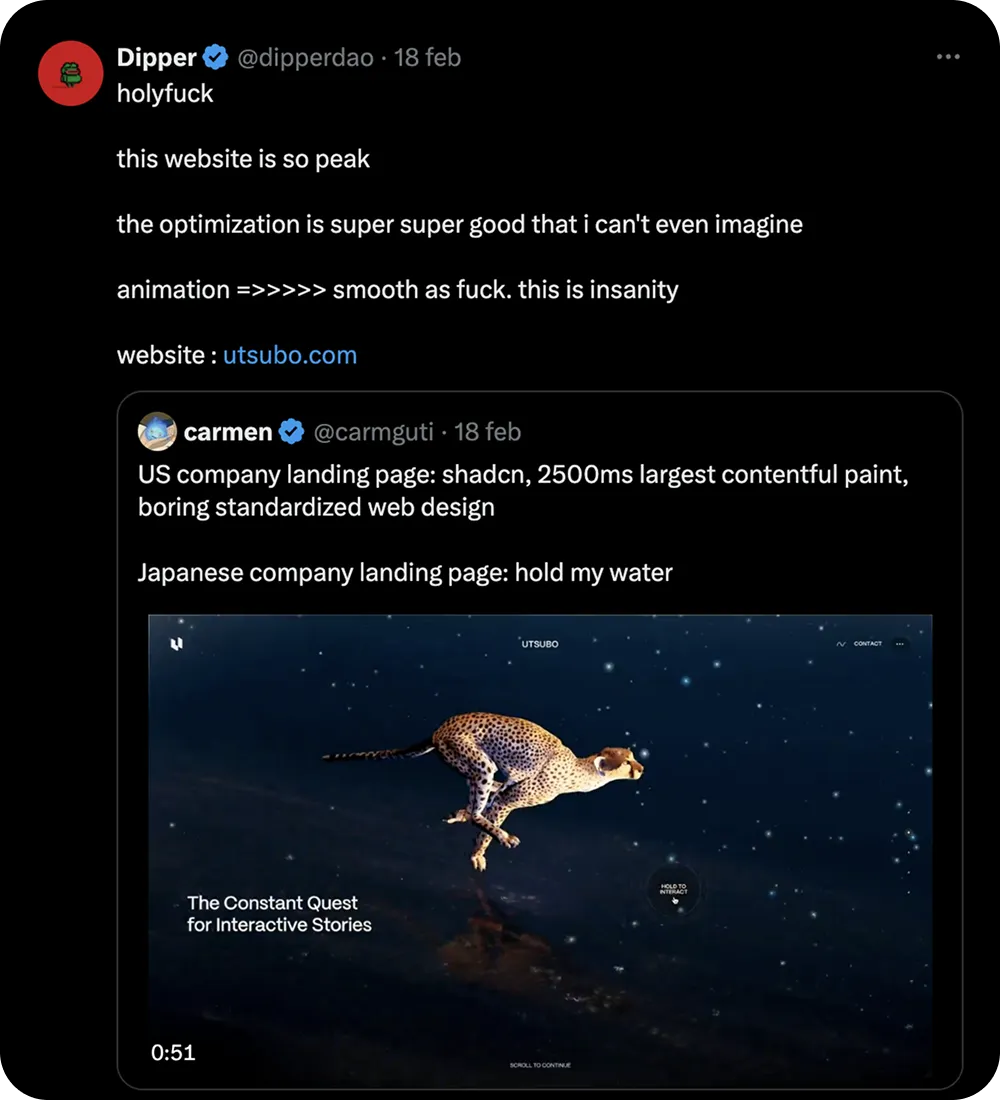This screenshot has width=1000, height=1100.
Task: Open the @dipperdao handle
Action: point(304,58)
